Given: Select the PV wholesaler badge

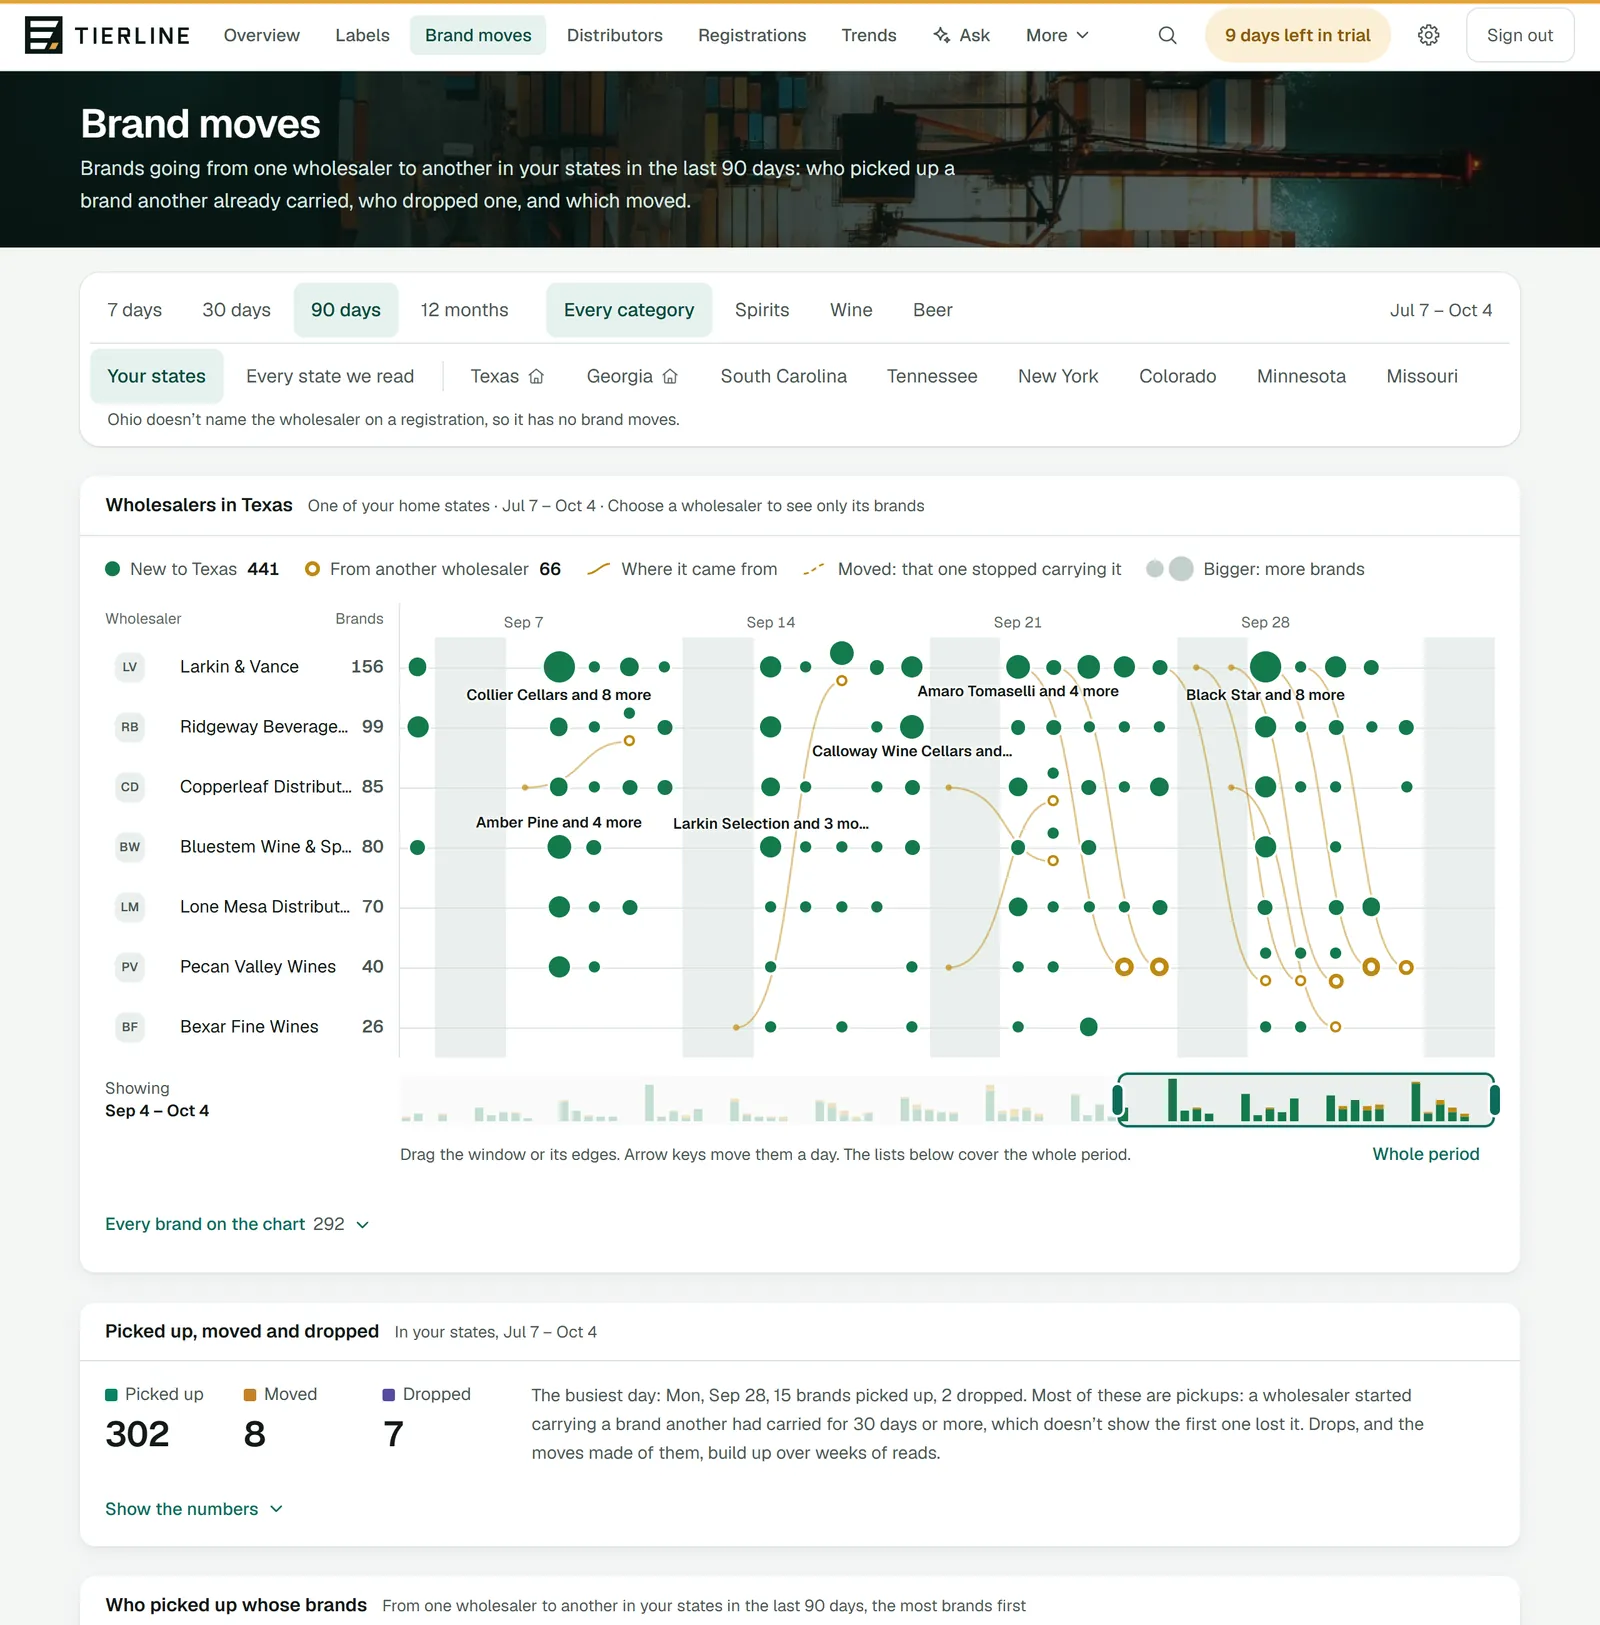Looking at the screenshot, I should click(x=130, y=967).
